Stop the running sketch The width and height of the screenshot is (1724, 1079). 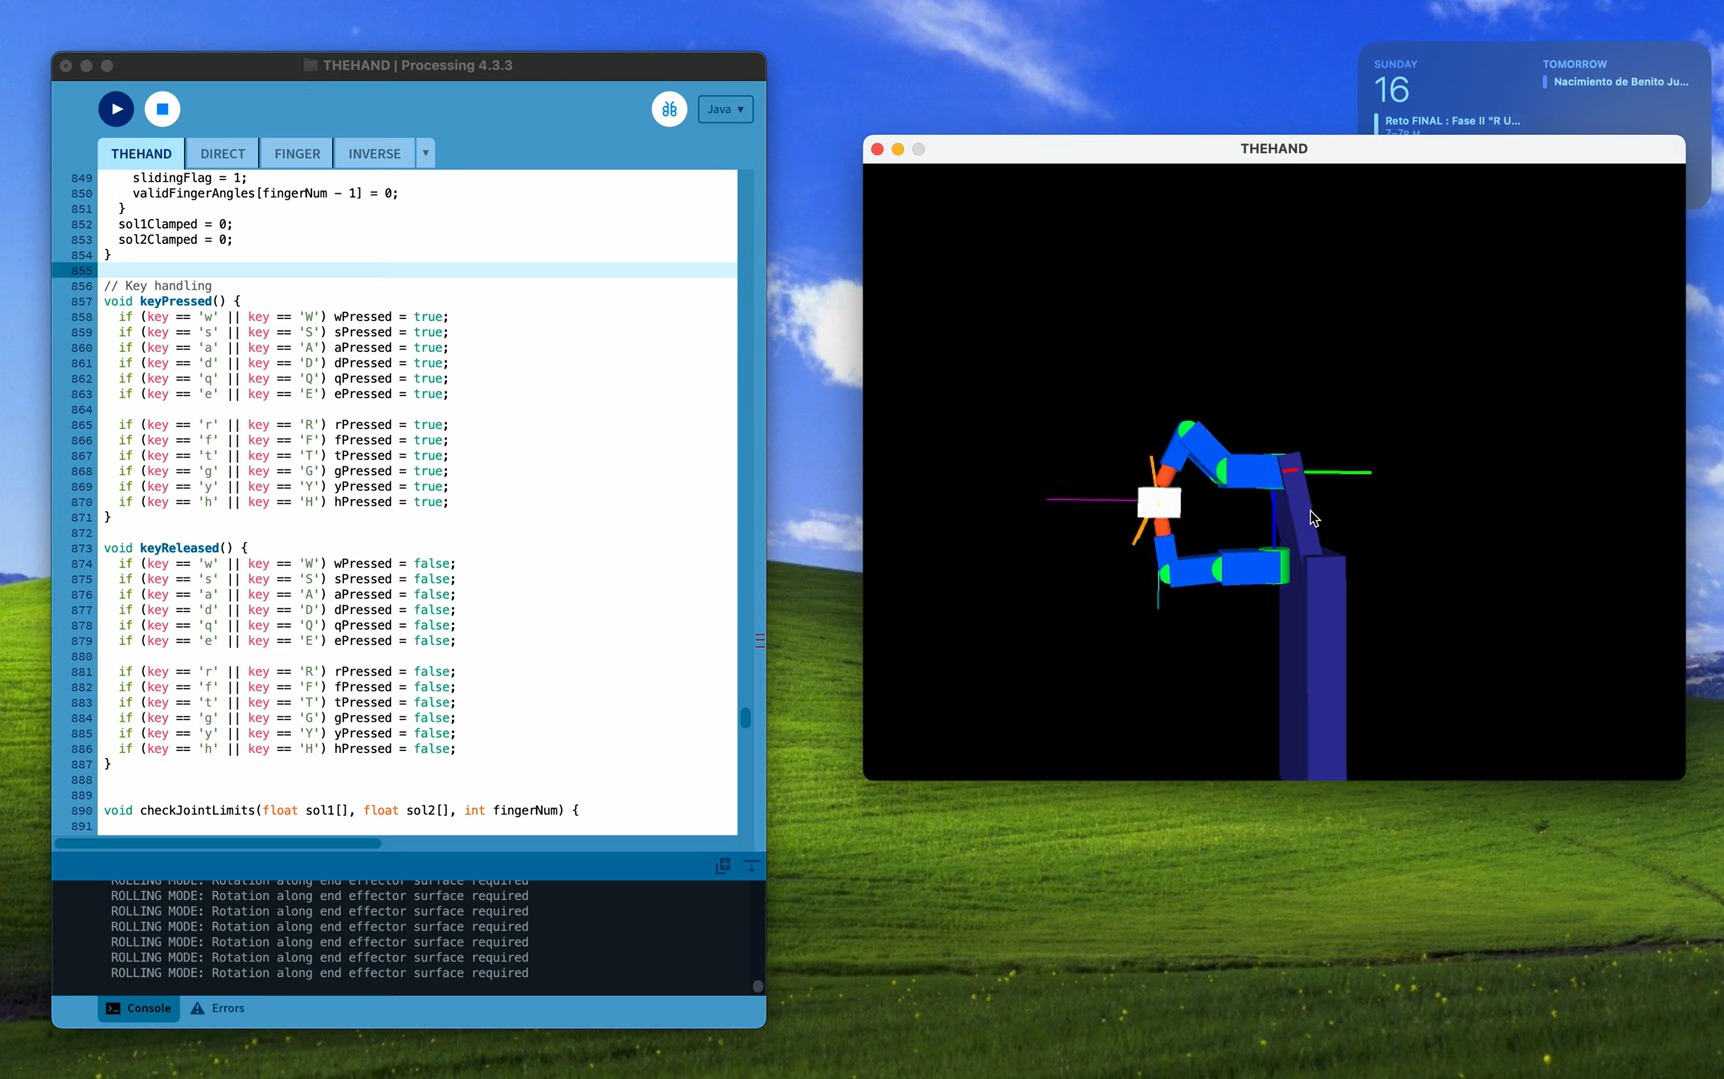(162, 109)
